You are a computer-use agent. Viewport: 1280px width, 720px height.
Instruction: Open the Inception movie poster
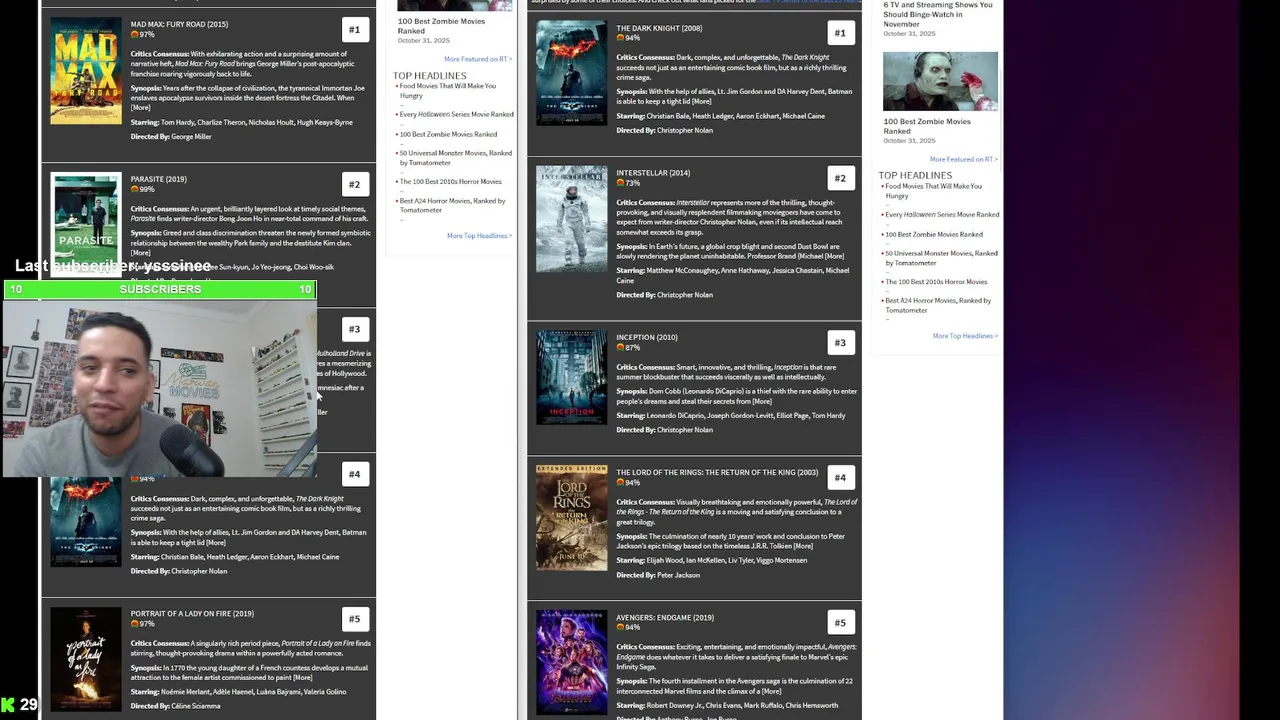click(571, 377)
